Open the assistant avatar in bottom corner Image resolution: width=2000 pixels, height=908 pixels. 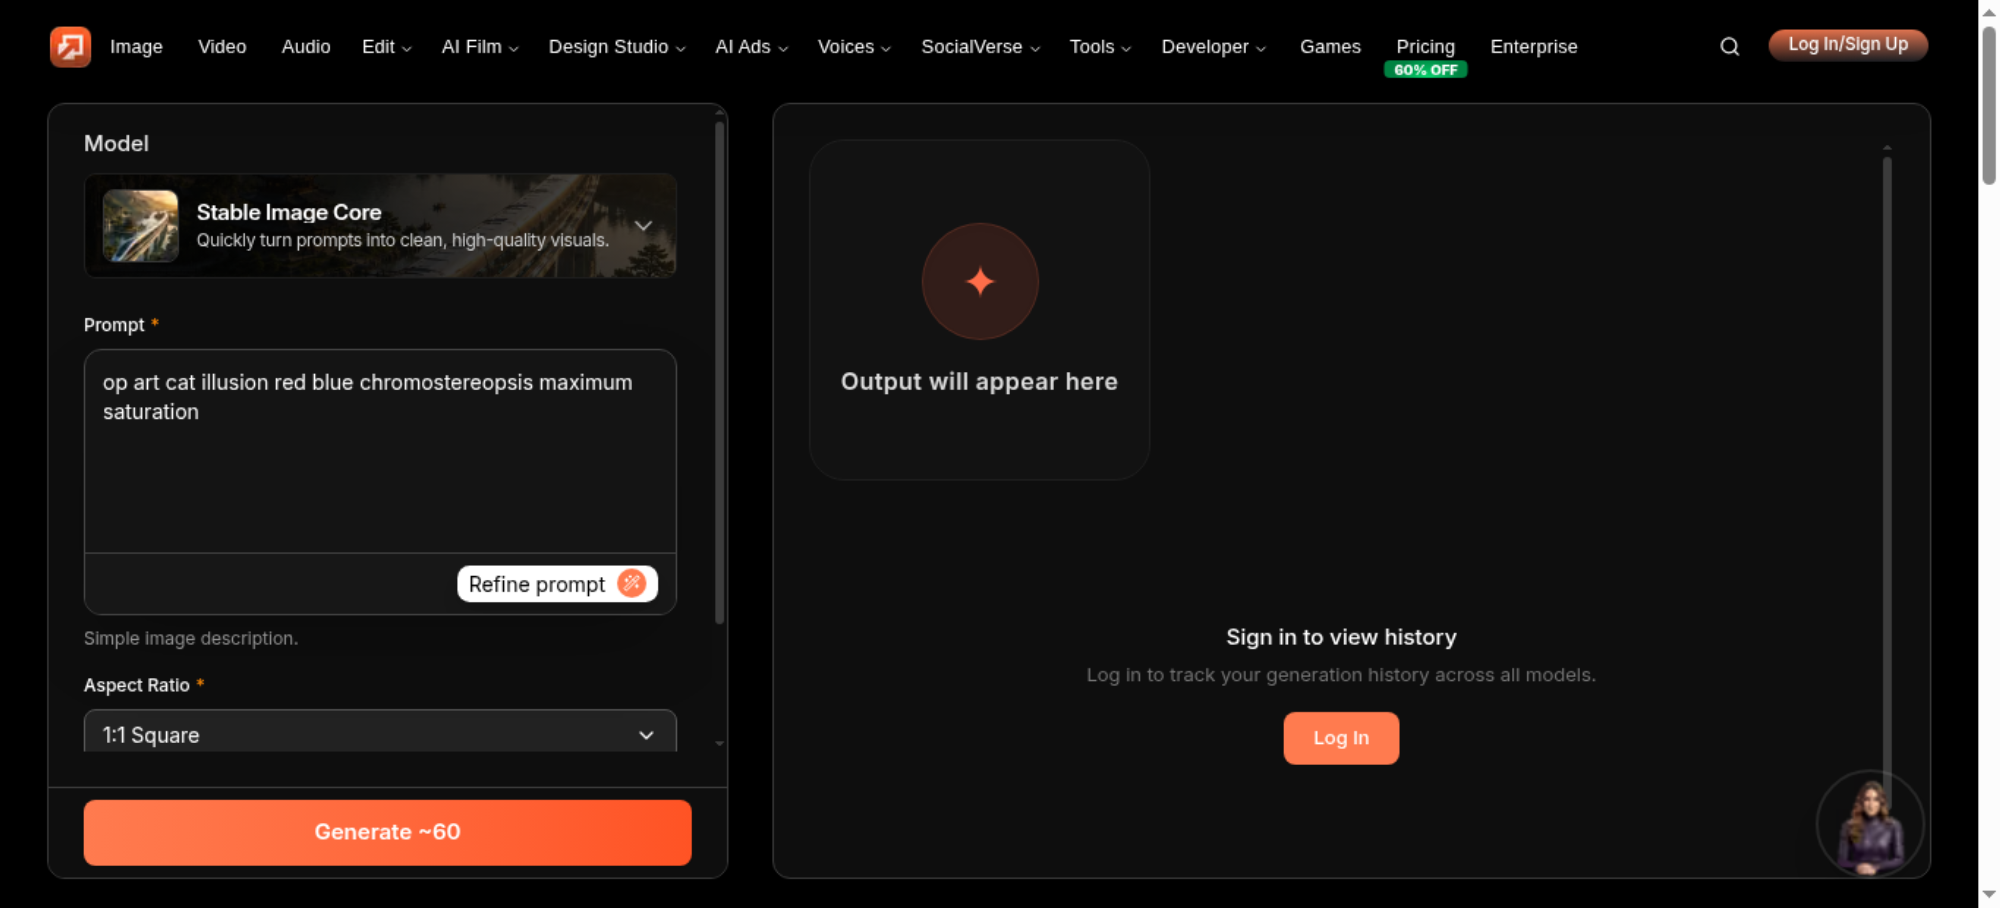click(x=1869, y=824)
